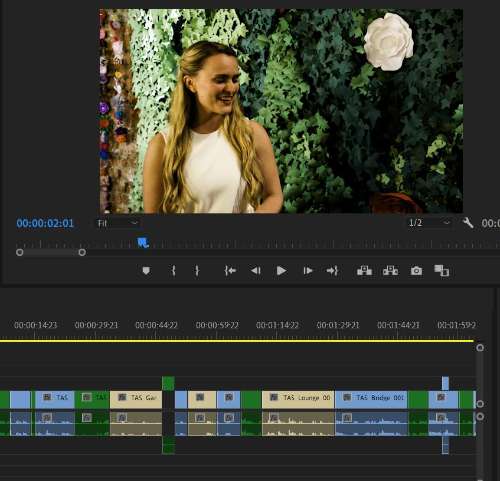Select the small green clip on upper video track
Image resolution: width=500 pixels, height=481 pixels.
click(168, 383)
